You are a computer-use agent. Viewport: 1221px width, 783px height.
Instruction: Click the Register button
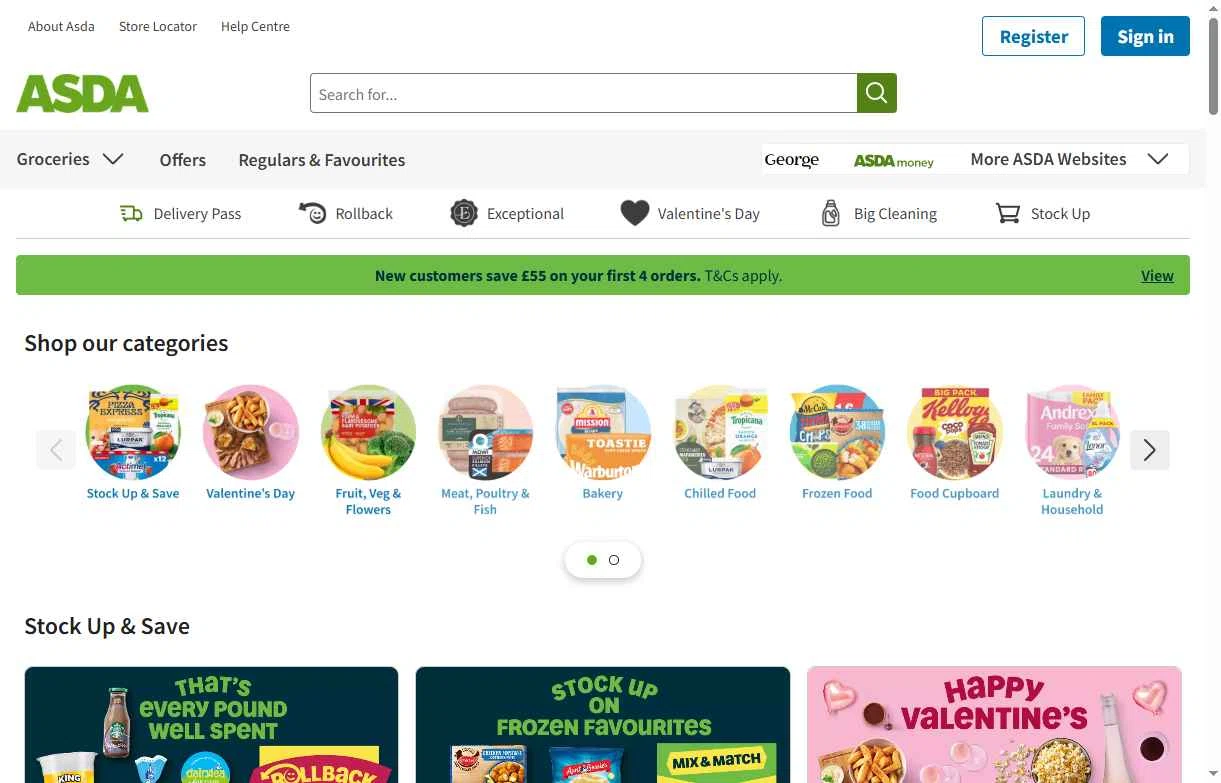coord(1033,36)
